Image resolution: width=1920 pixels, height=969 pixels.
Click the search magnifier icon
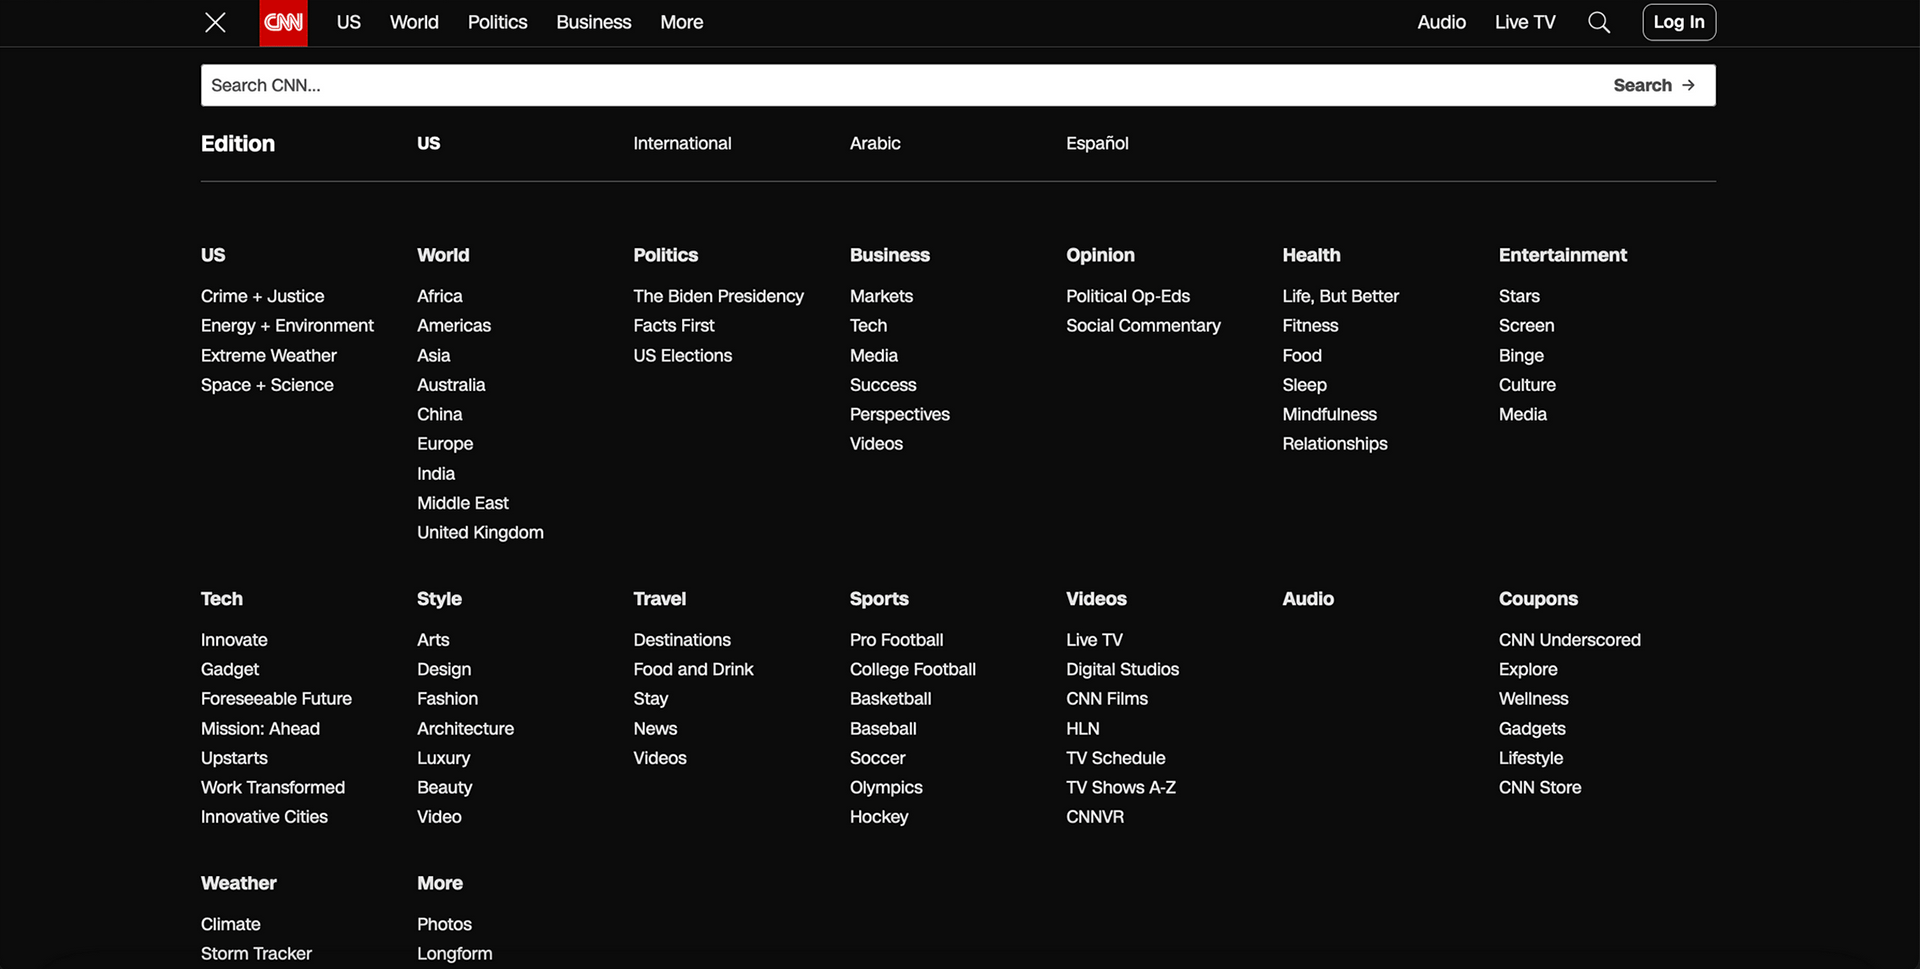click(x=1599, y=22)
